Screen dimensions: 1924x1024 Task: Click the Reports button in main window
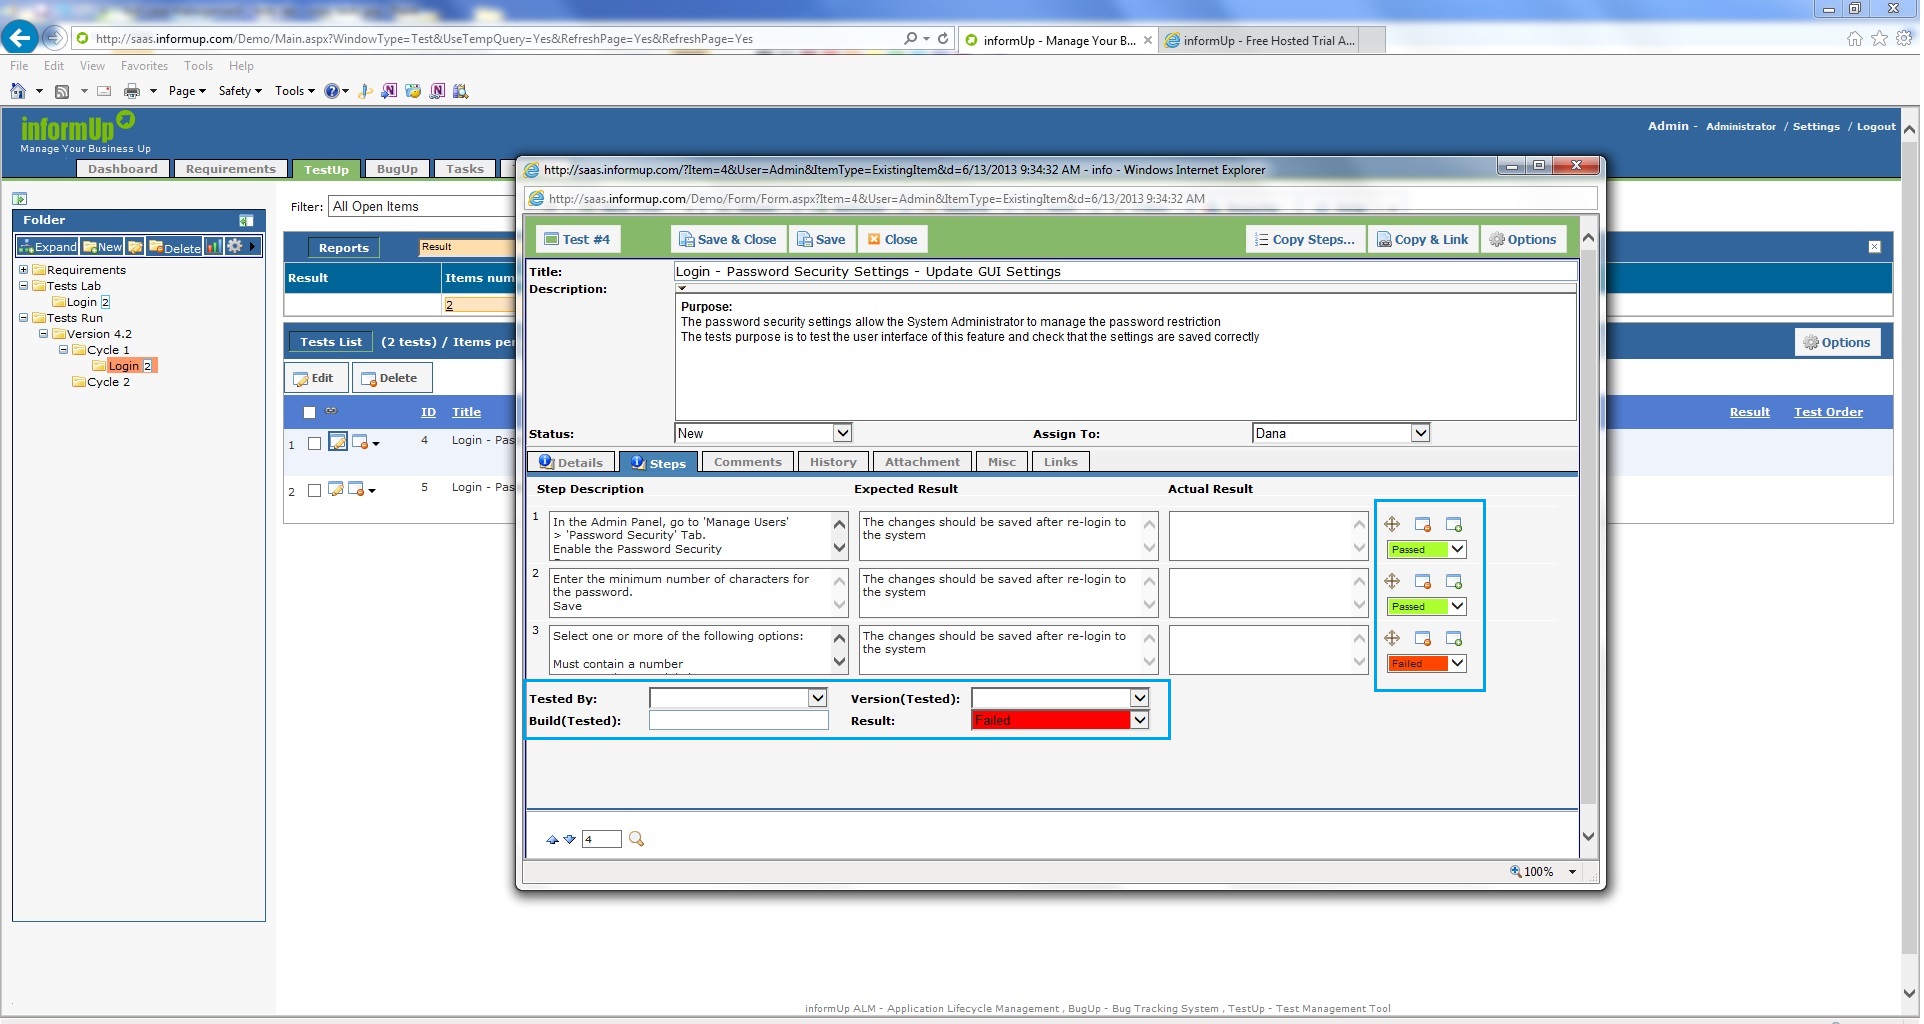345,248
